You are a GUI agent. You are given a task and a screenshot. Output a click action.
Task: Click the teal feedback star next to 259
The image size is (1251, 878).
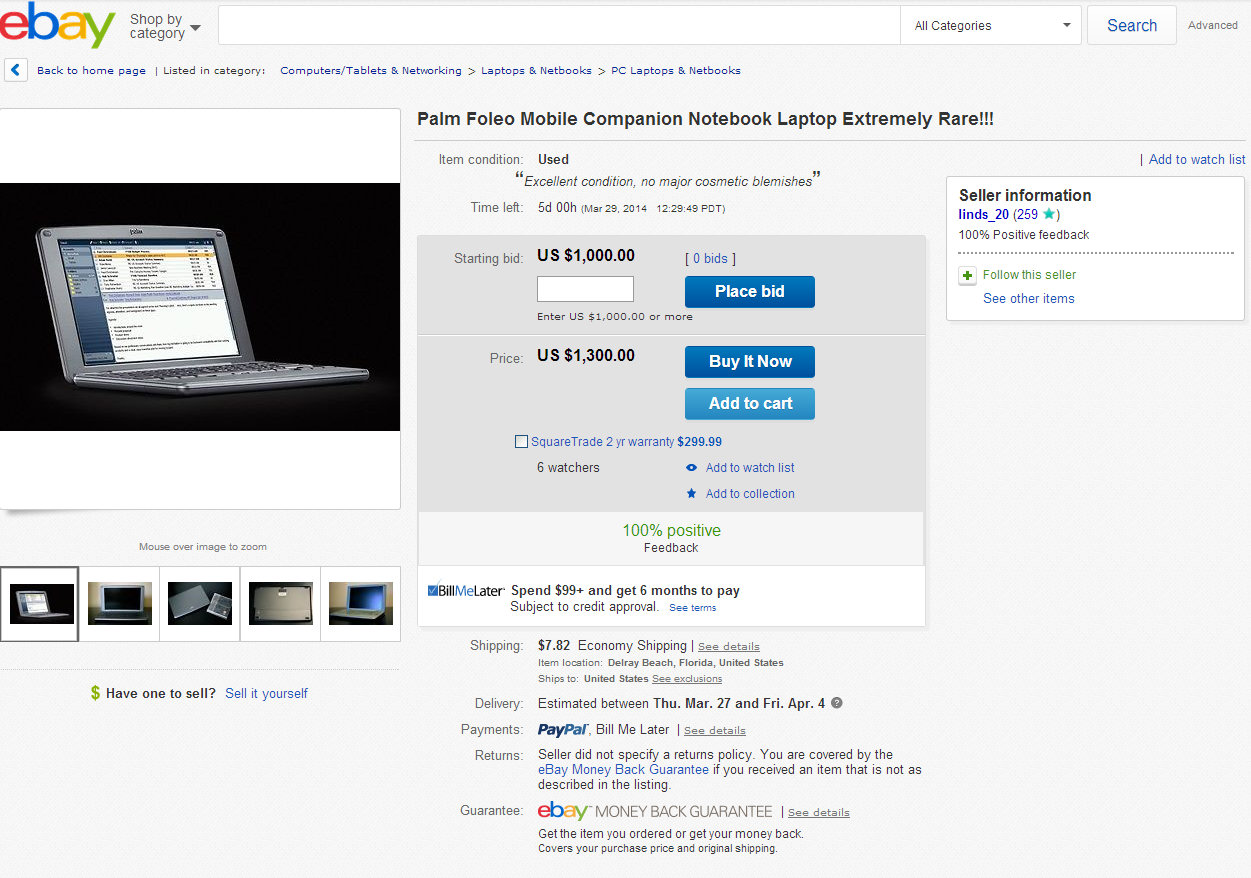coord(1049,215)
